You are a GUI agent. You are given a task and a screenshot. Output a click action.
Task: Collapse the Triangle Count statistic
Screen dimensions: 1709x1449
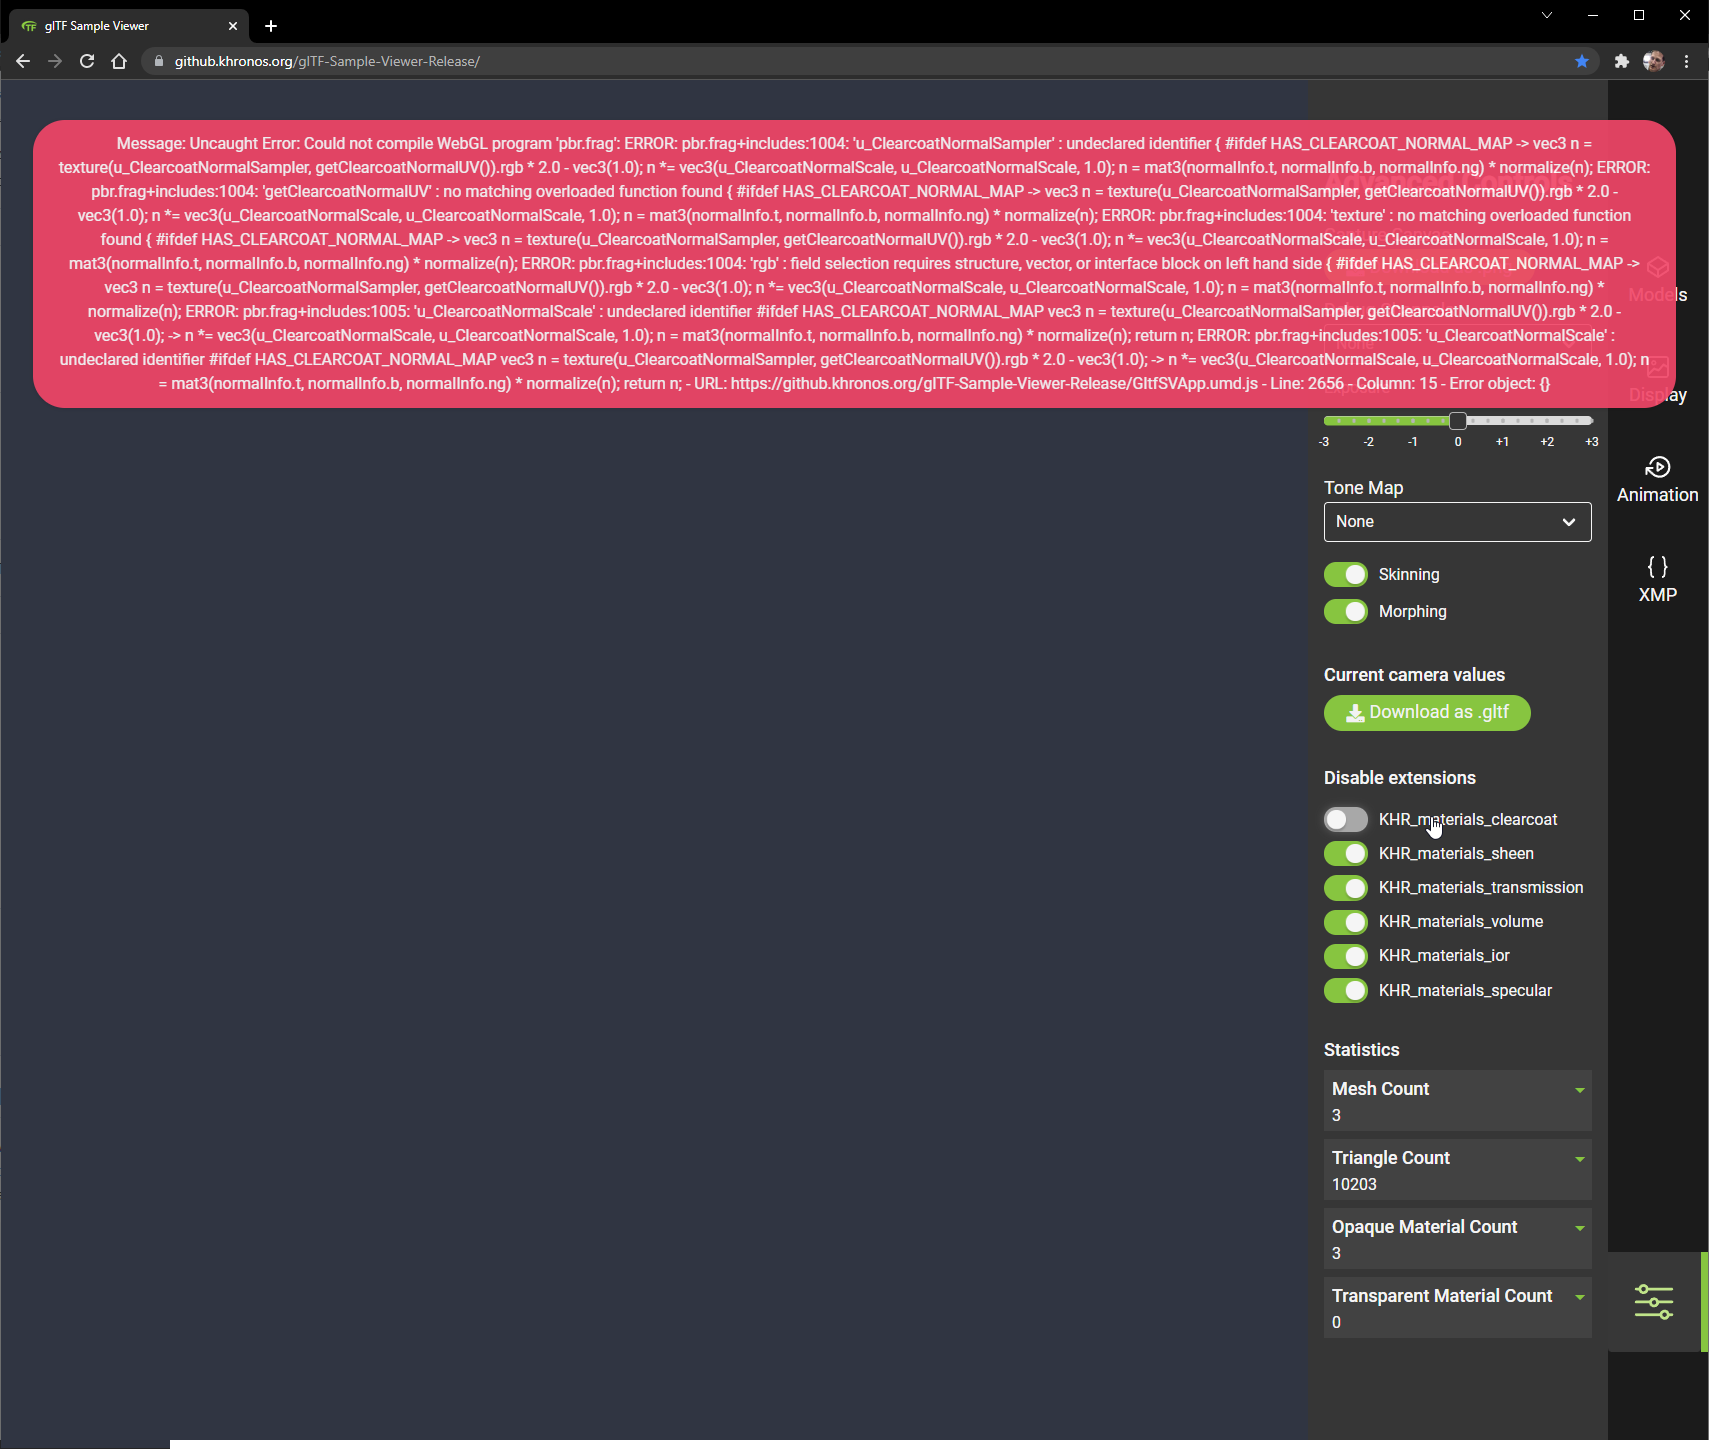pyautogui.click(x=1578, y=1159)
